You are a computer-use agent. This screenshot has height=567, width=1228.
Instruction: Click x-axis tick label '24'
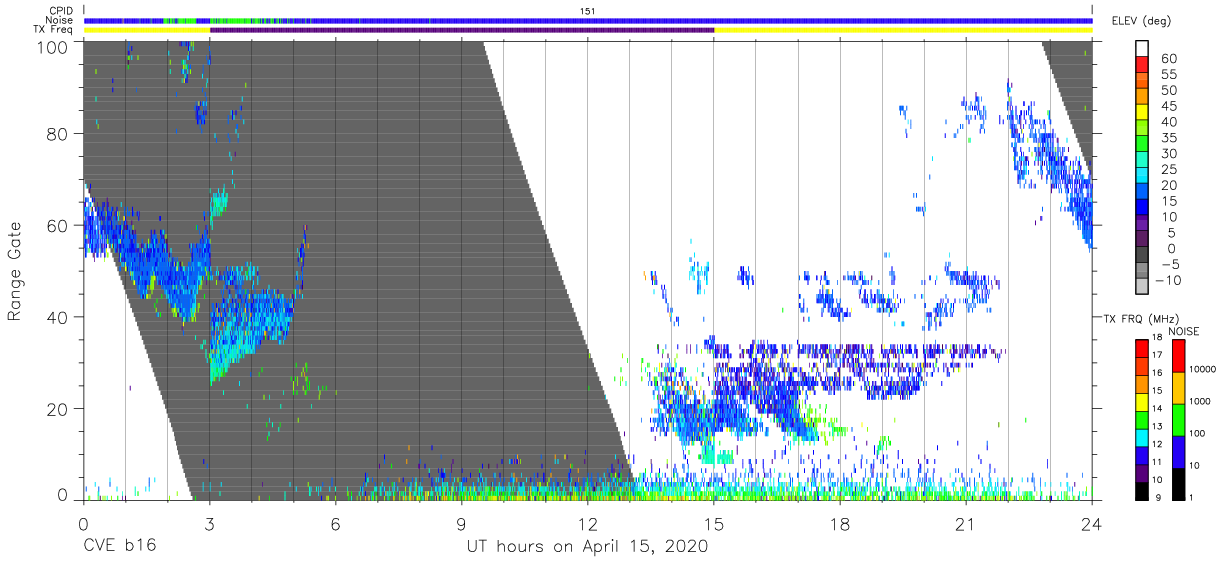[x=1092, y=523]
